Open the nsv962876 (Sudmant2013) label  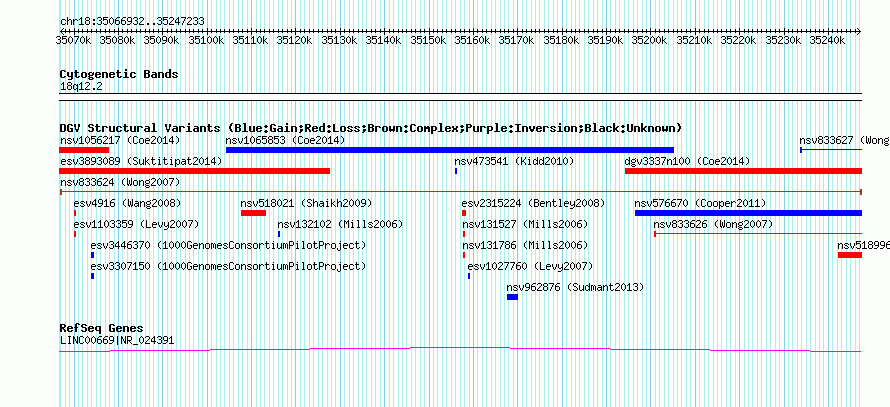(x=576, y=287)
